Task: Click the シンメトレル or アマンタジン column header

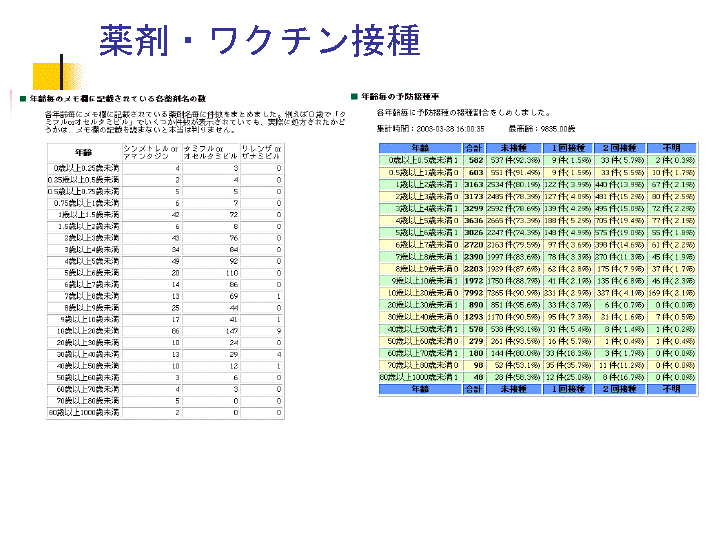Action: (x=150, y=150)
